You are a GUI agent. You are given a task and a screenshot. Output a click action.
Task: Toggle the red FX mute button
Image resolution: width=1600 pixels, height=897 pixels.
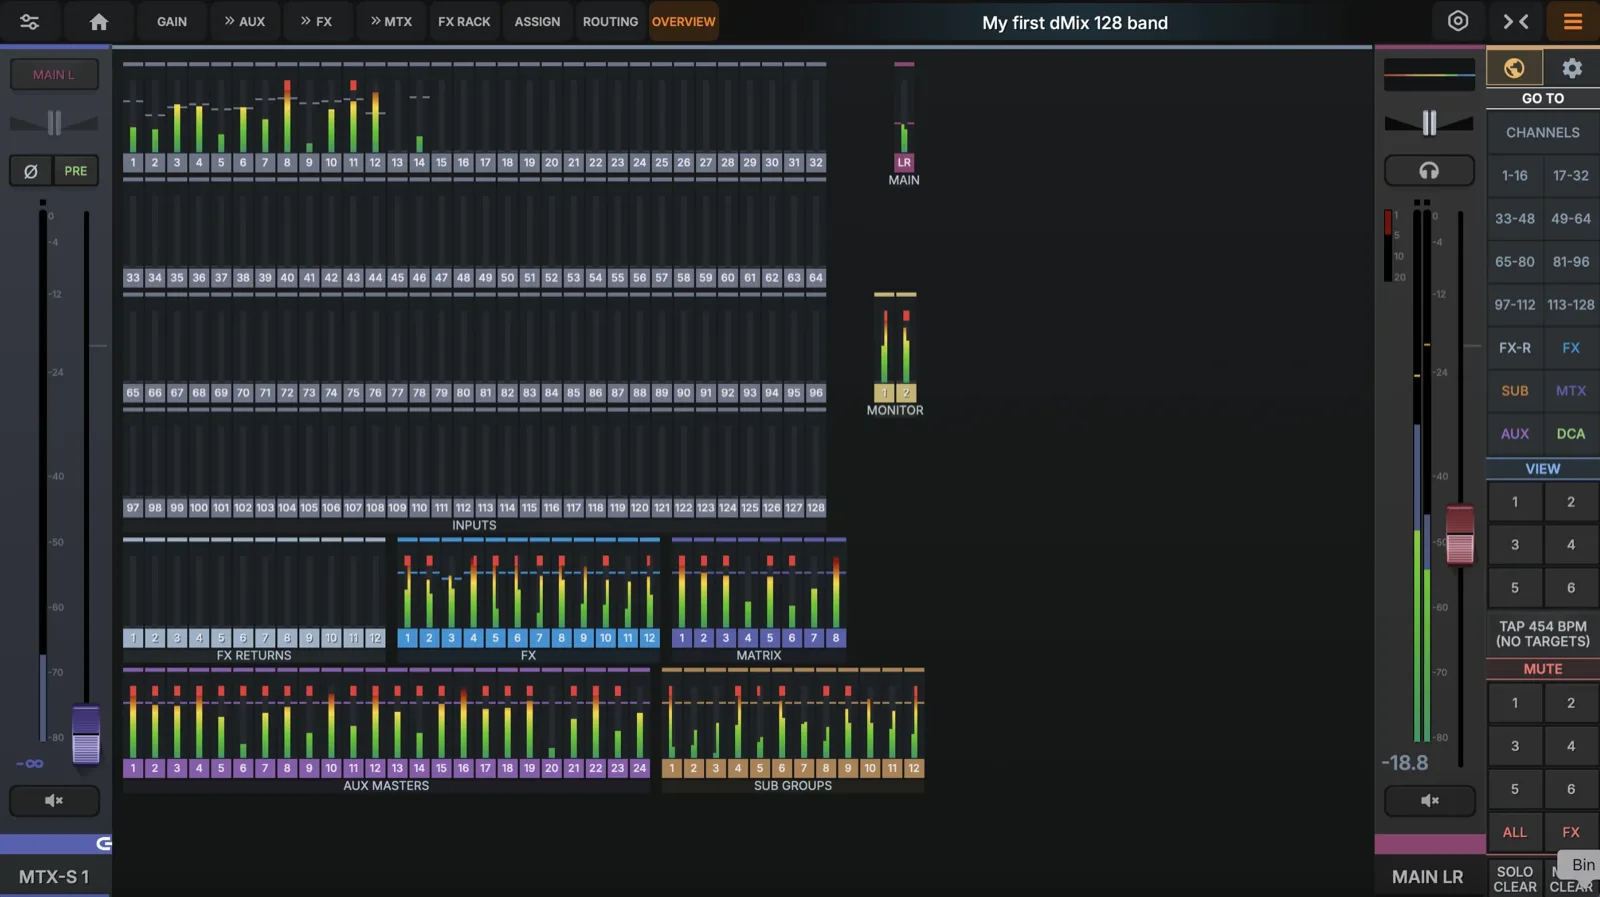point(1571,832)
